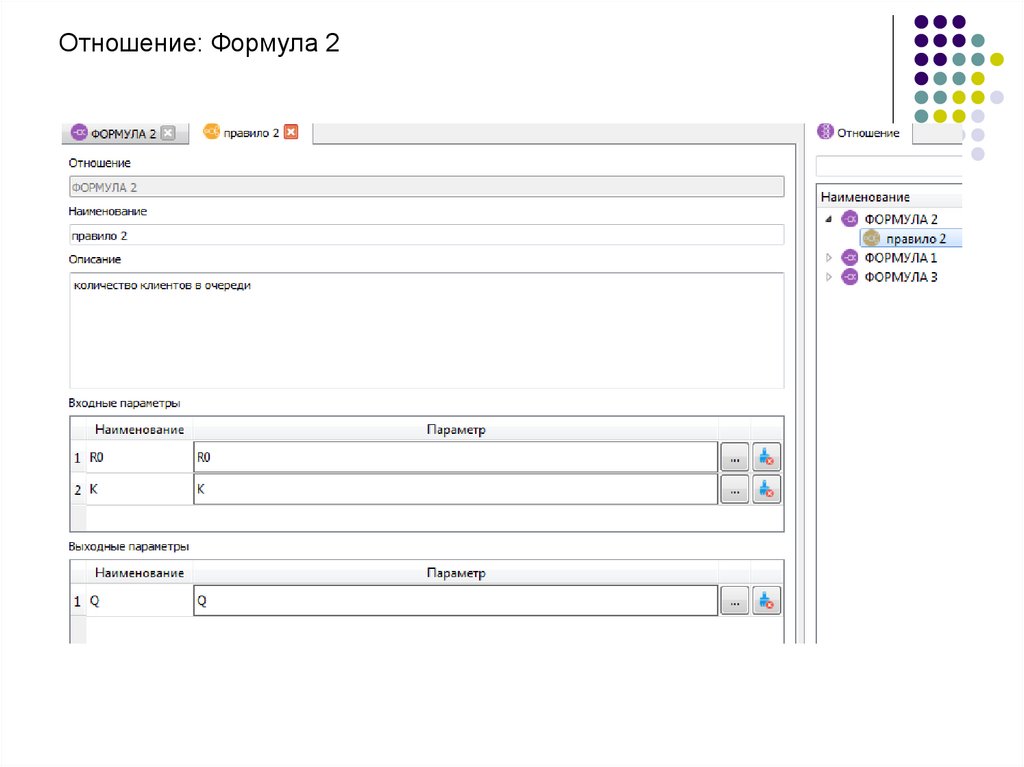Expand the ФОРМУЛА 3 tree node
1024x767 pixels.
tap(829, 277)
